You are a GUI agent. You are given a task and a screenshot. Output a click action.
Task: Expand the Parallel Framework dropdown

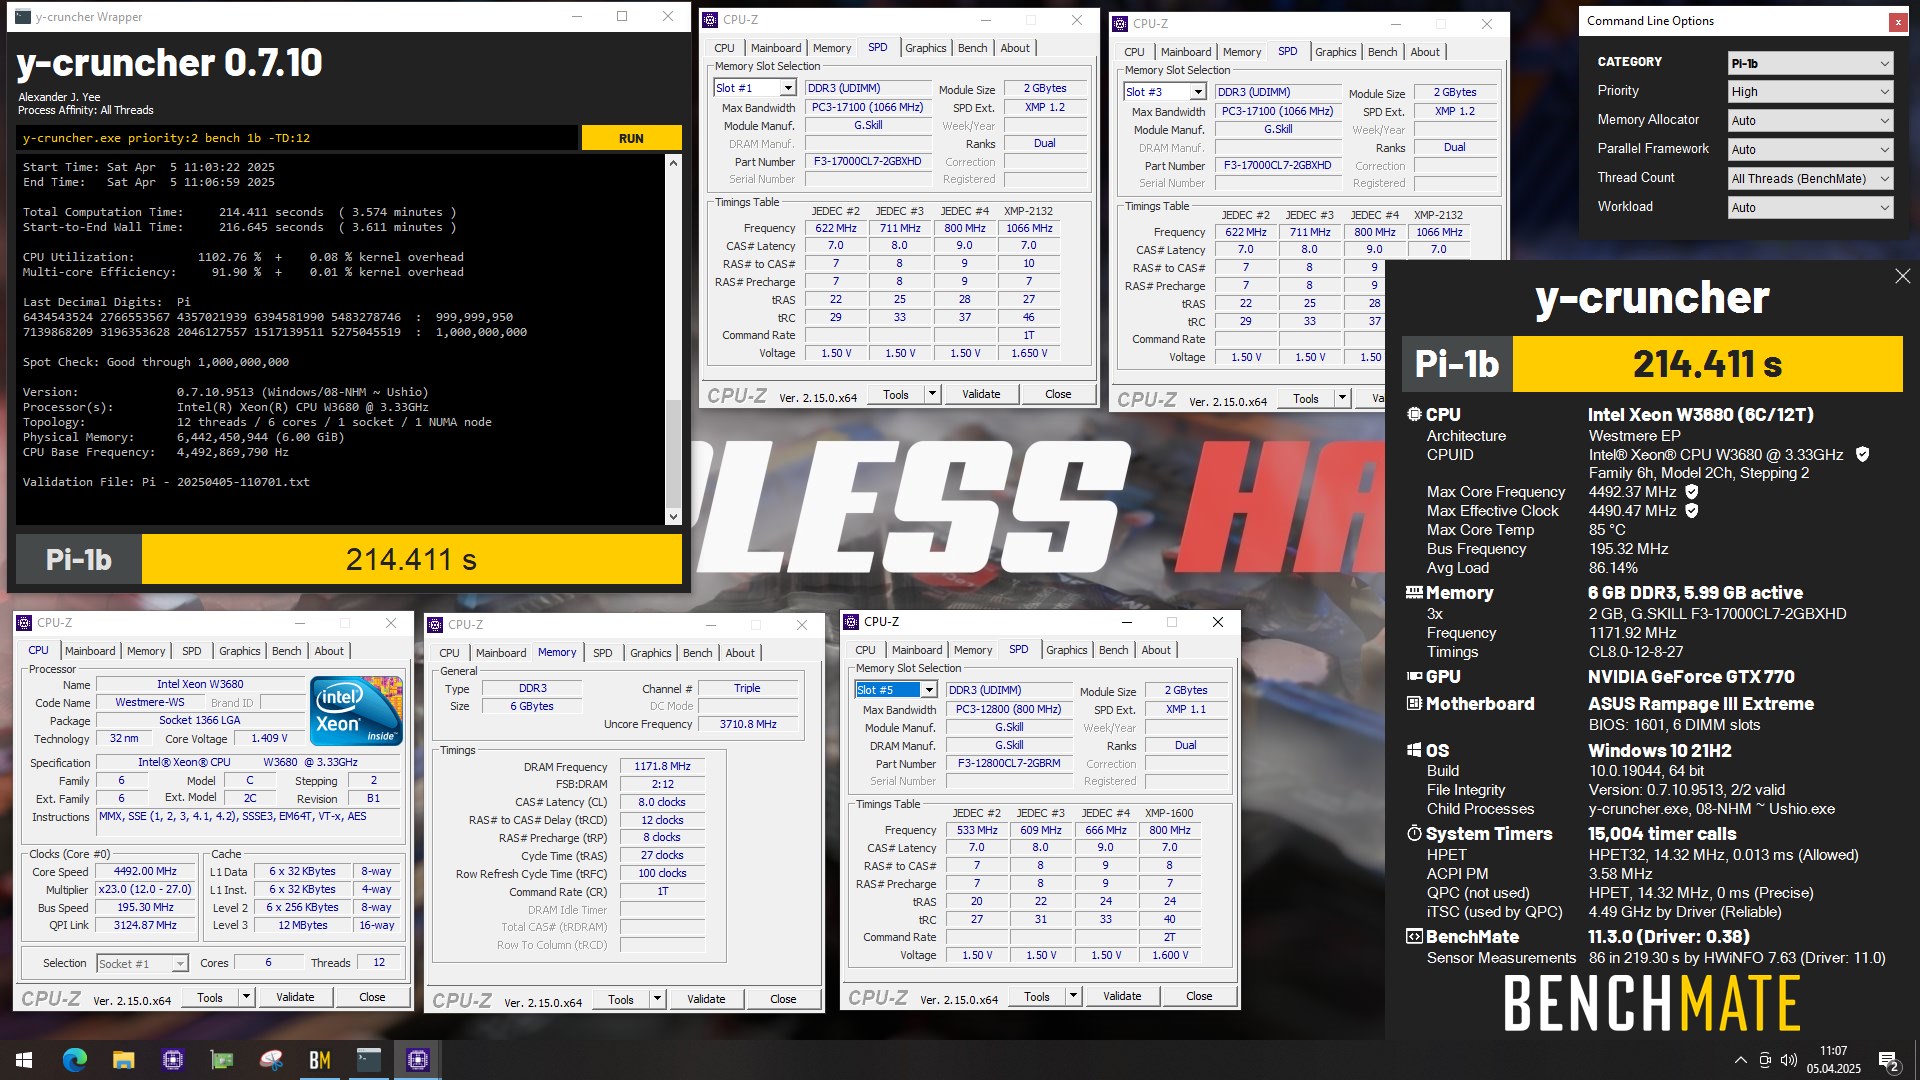[x=1810, y=149]
